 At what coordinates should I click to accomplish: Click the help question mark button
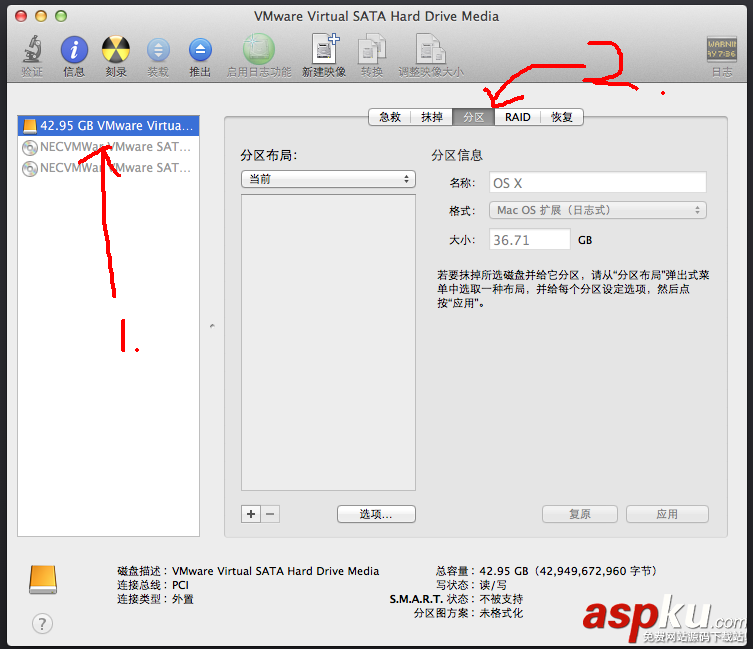[42, 624]
